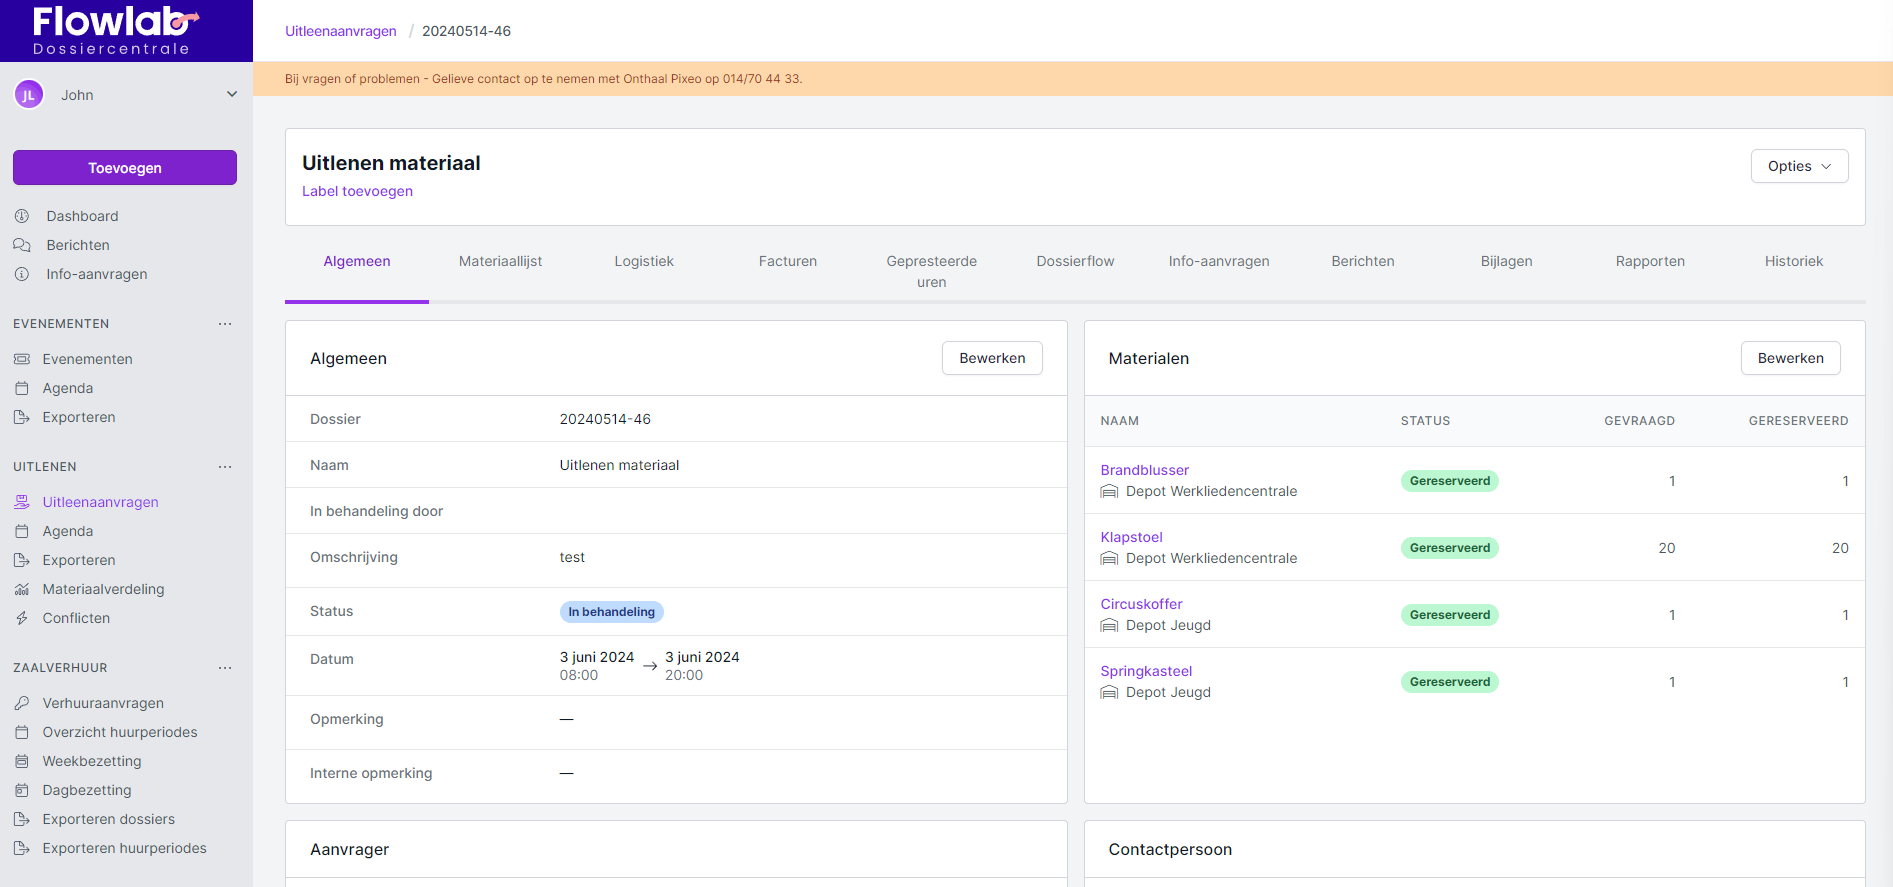Screen dimensions: 1893x887
Task: Click the Materiaalverdeling chart icon
Action: pos(22,589)
